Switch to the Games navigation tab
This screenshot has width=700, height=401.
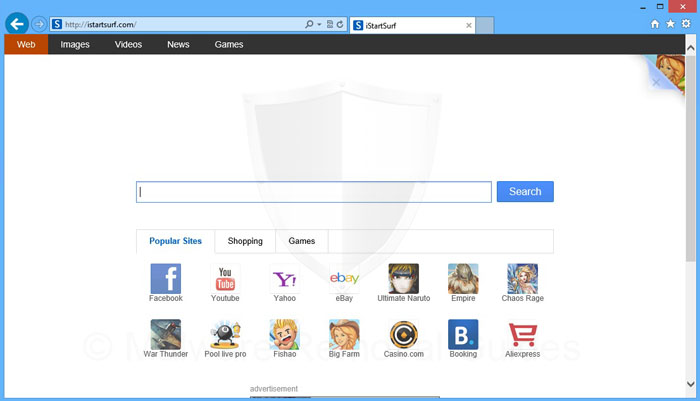pos(229,44)
